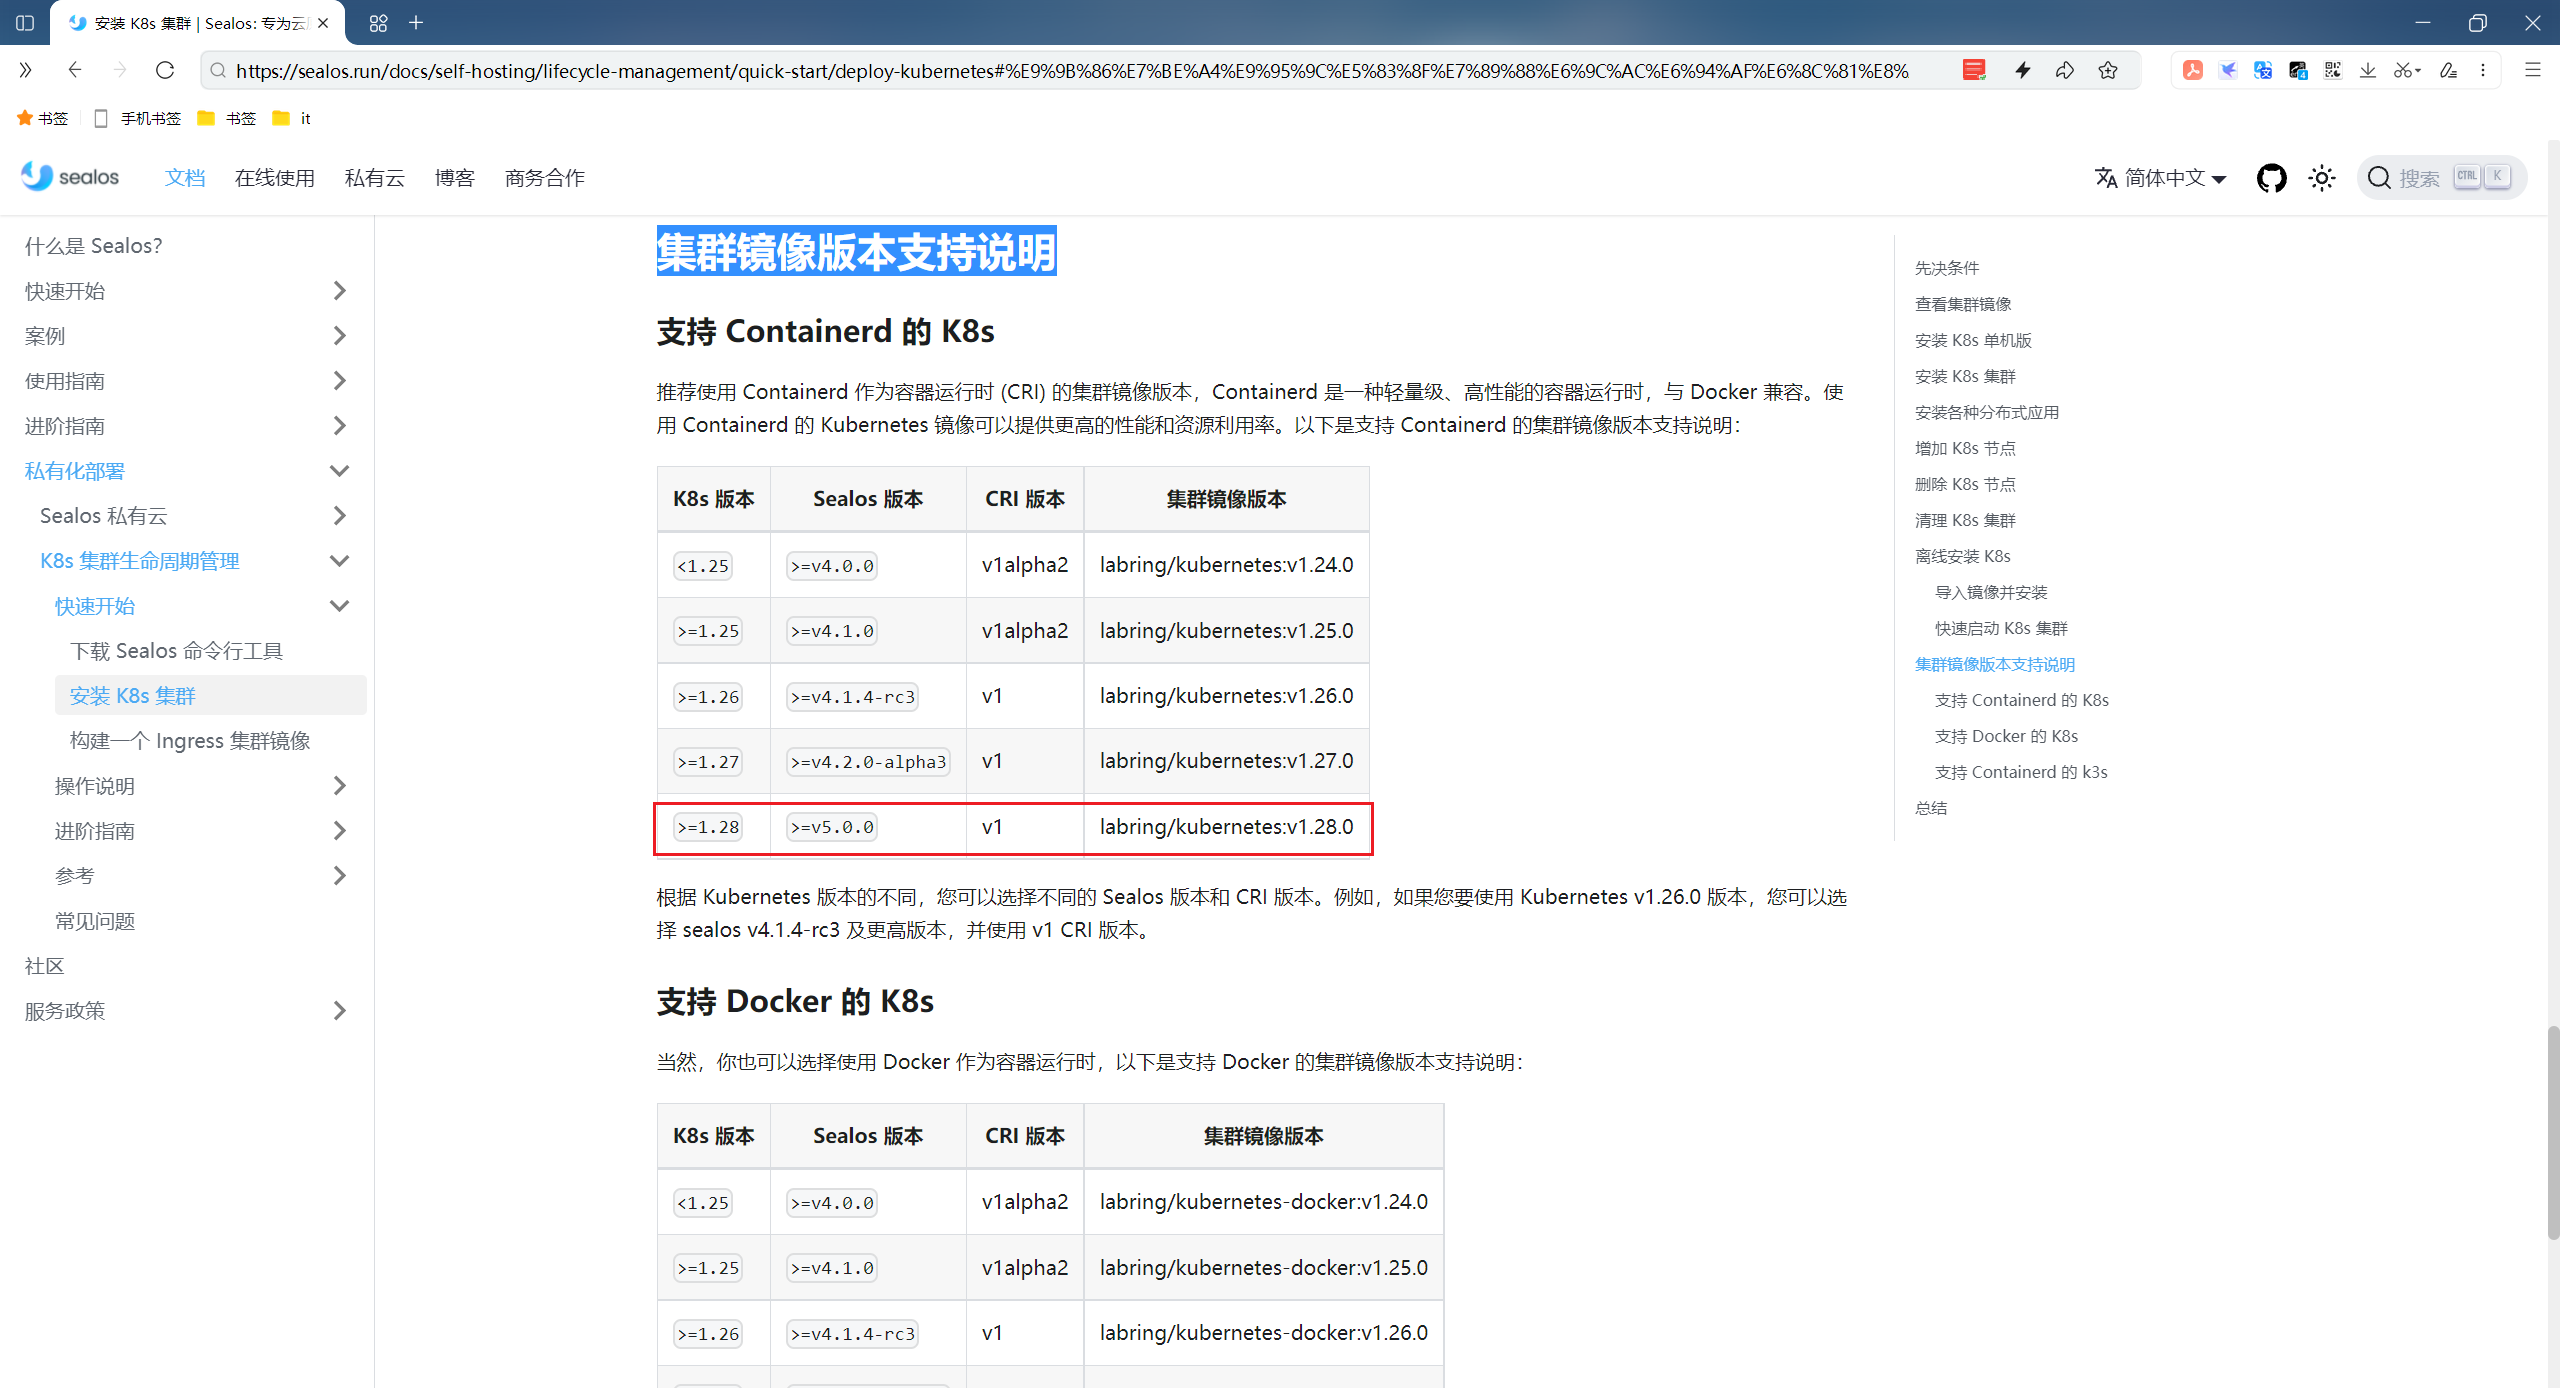Expand the top-level 快速开始 sidebar chevron
The width and height of the screenshot is (2560, 1388).
tap(339, 291)
